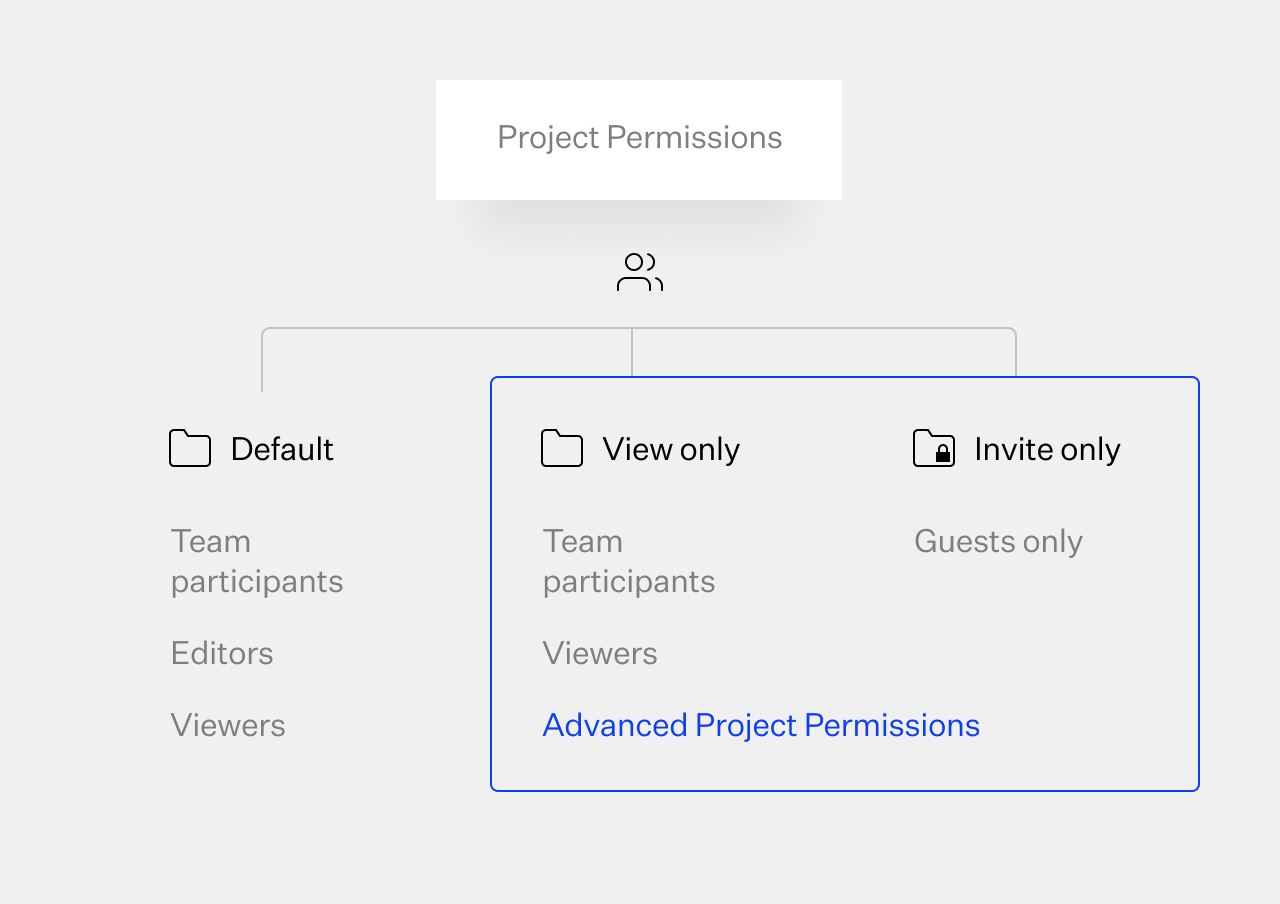Click Viewers under the View only column
The height and width of the screenshot is (904, 1280).
pos(600,653)
